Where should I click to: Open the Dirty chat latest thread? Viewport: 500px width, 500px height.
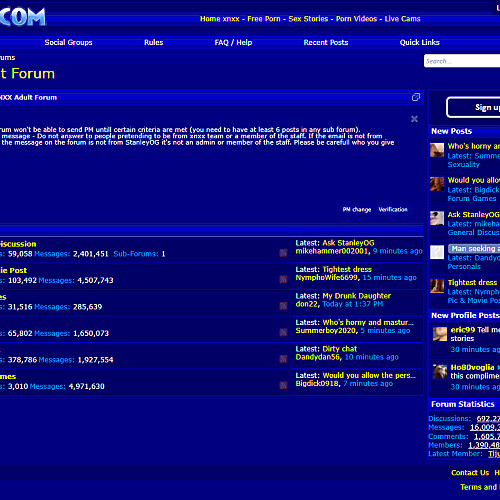pyautogui.click(x=340, y=349)
